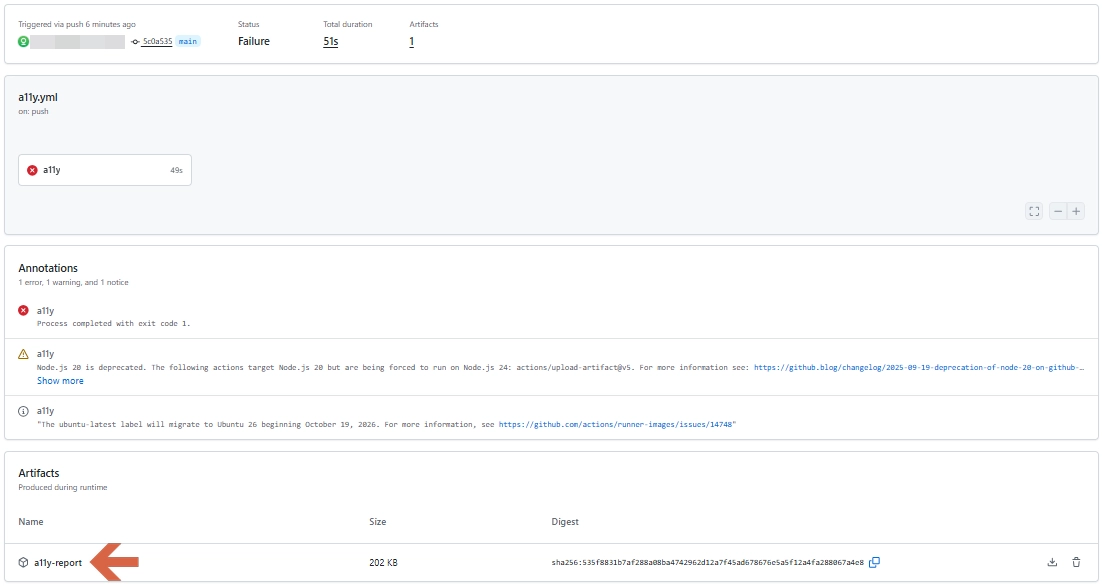
Task: Click 'Produced during runtime' subtitle
Action: click(x=63, y=488)
